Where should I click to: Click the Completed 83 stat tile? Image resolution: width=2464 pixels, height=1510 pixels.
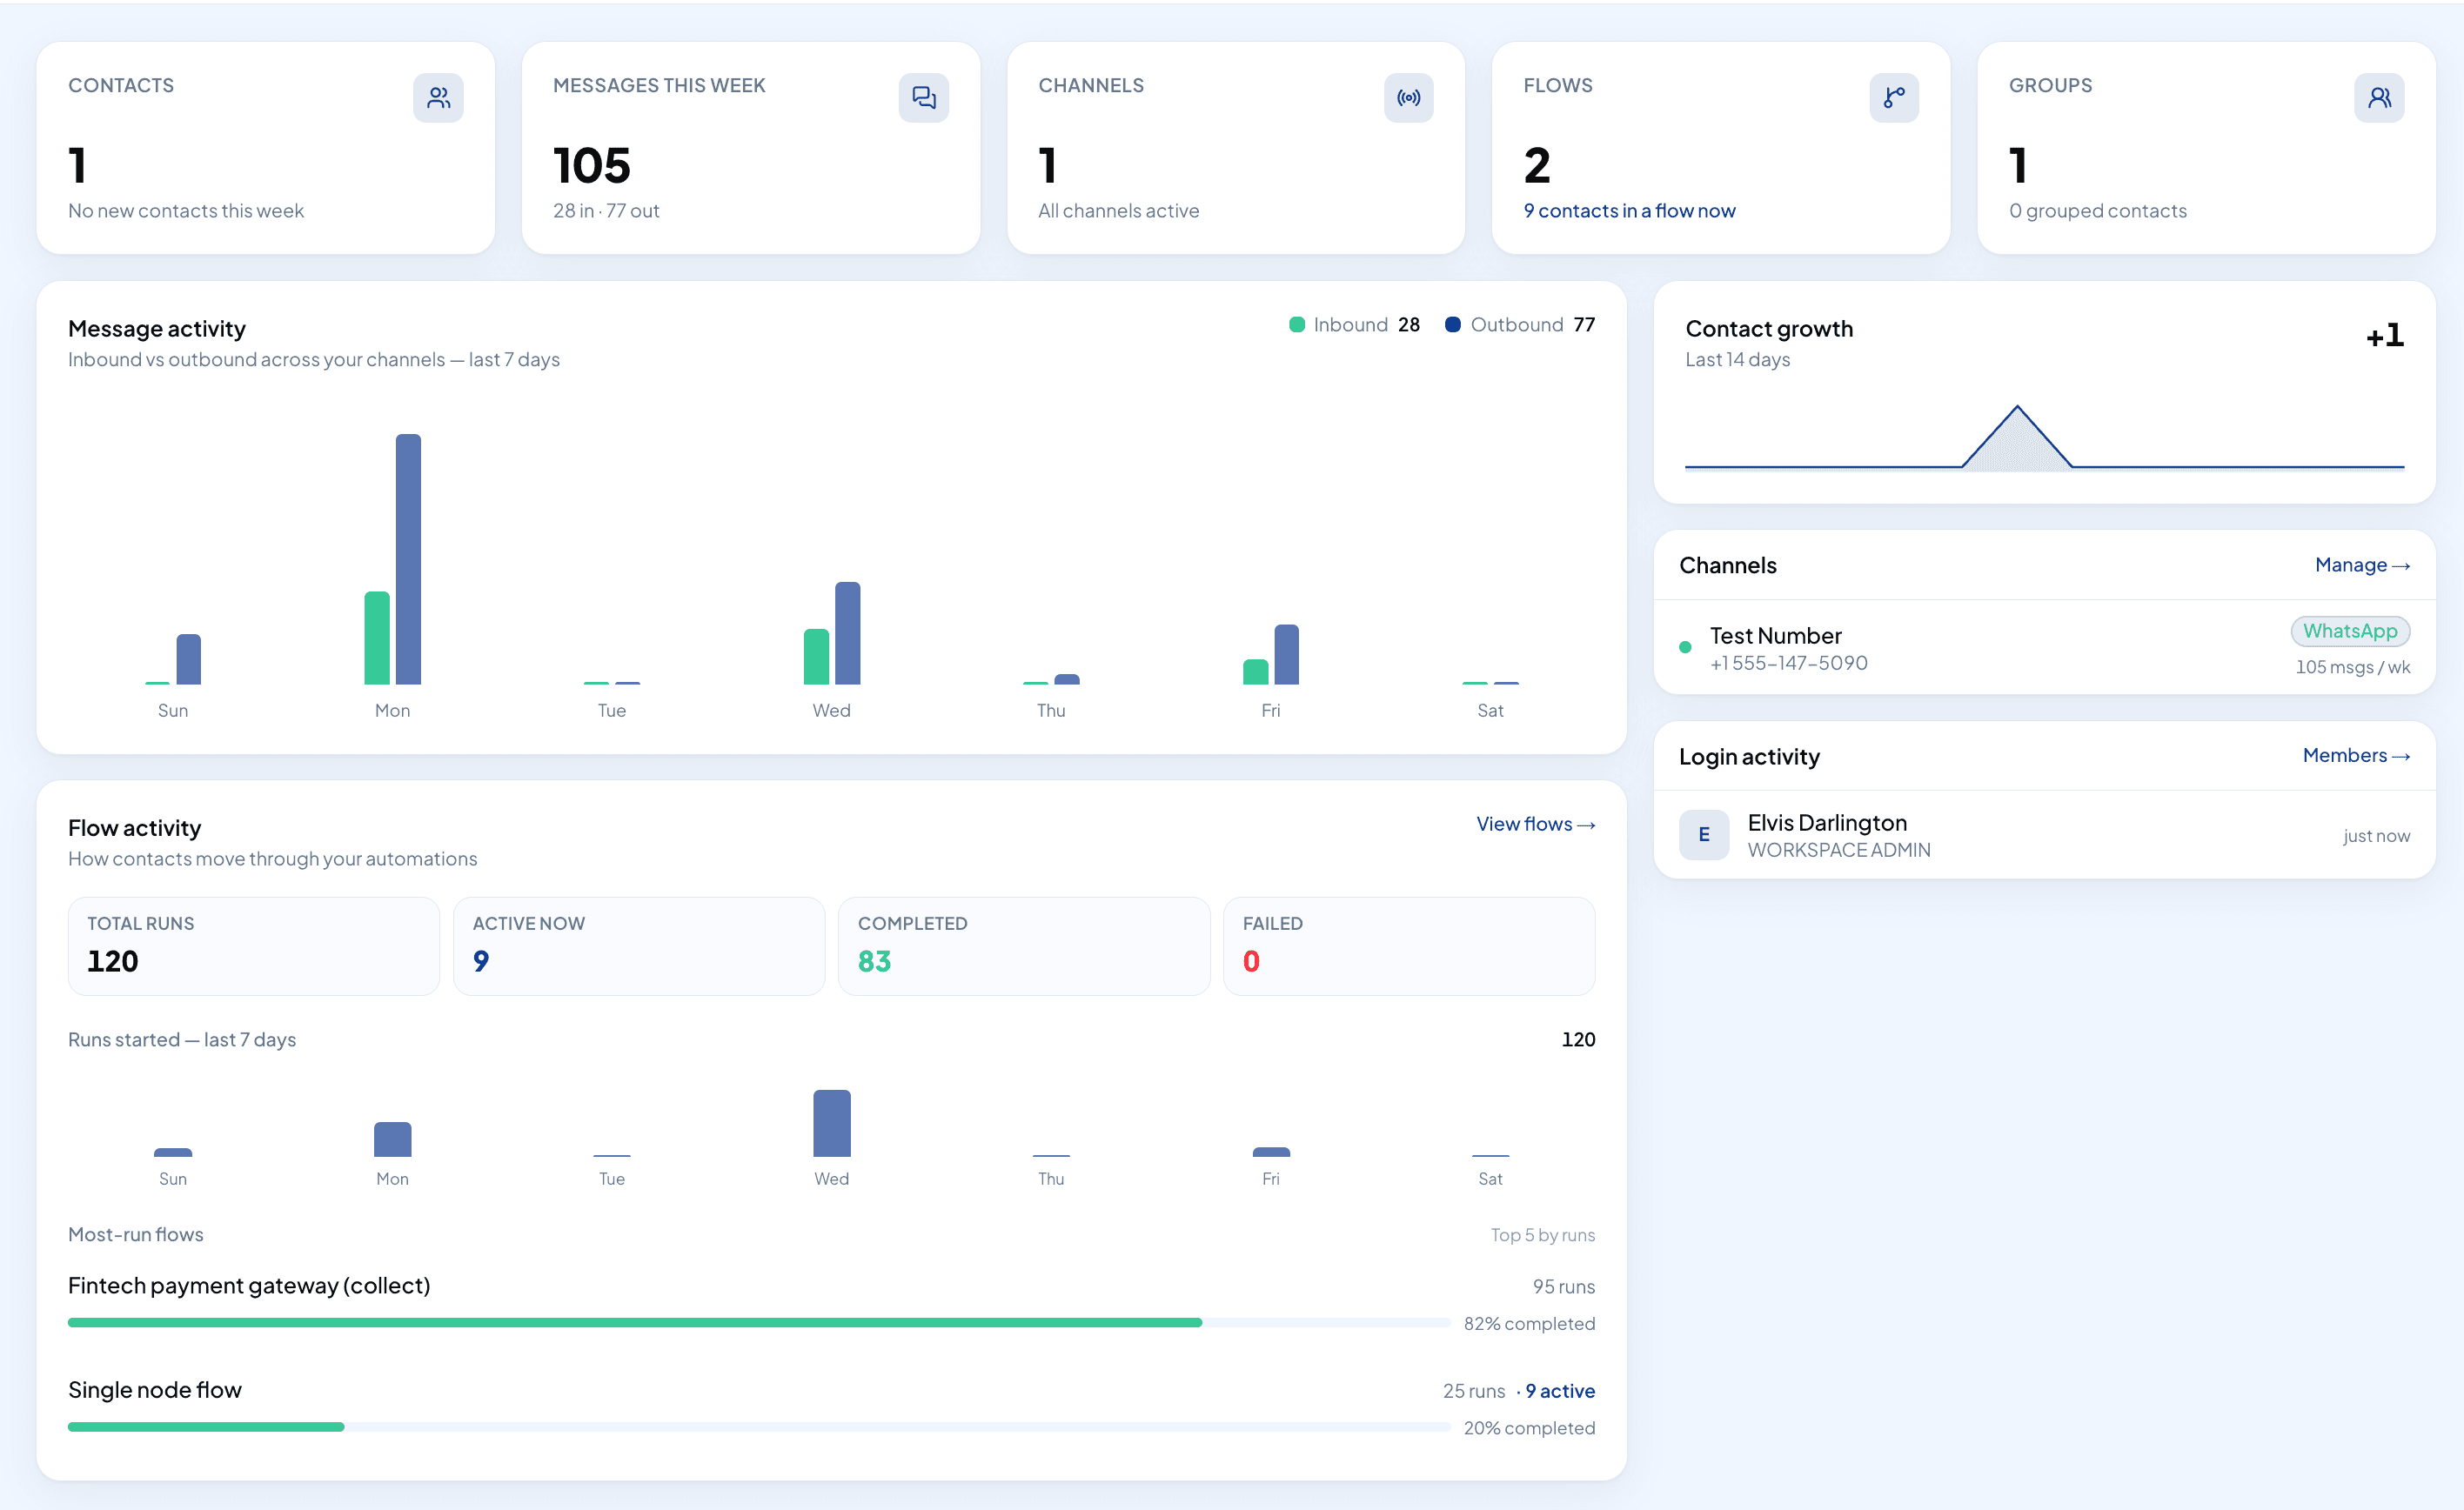(1024, 946)
